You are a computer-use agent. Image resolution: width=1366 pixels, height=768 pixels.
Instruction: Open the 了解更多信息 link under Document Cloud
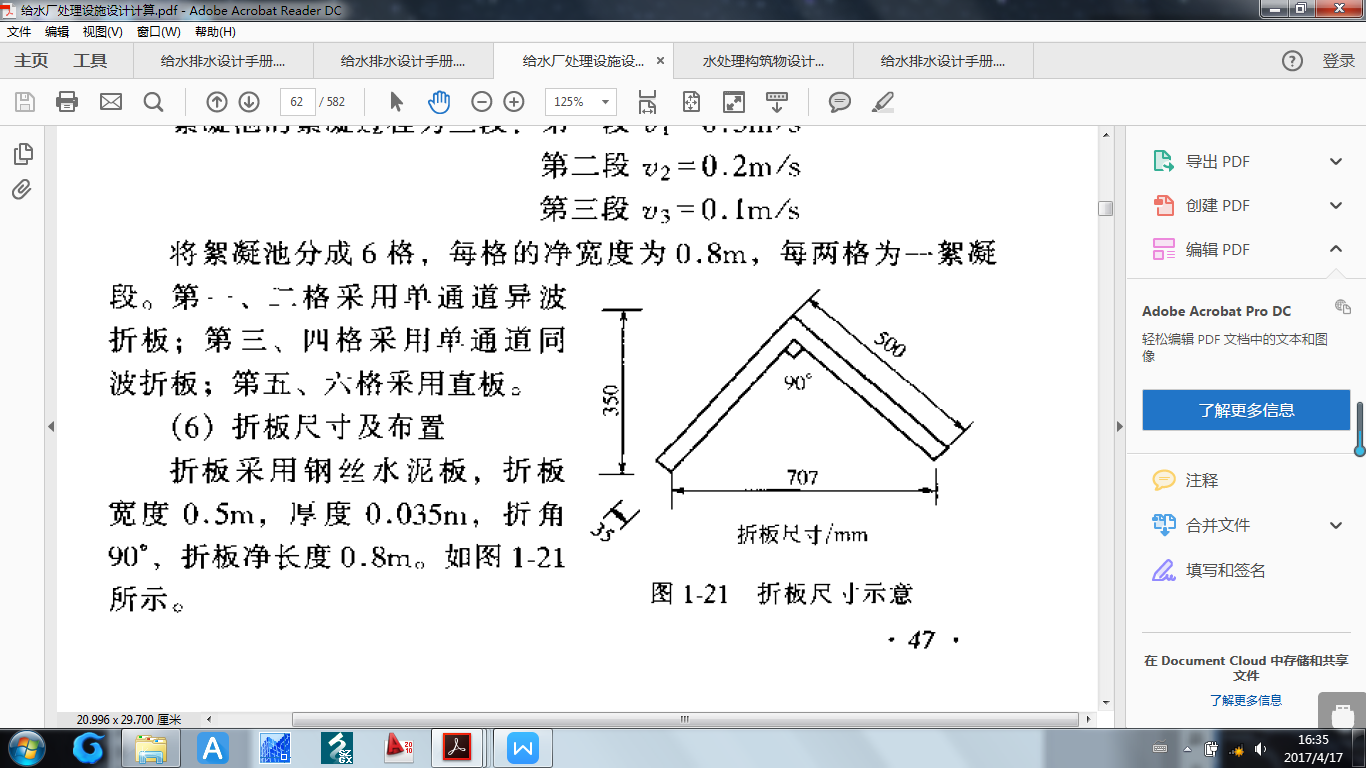coord(1246,700)
